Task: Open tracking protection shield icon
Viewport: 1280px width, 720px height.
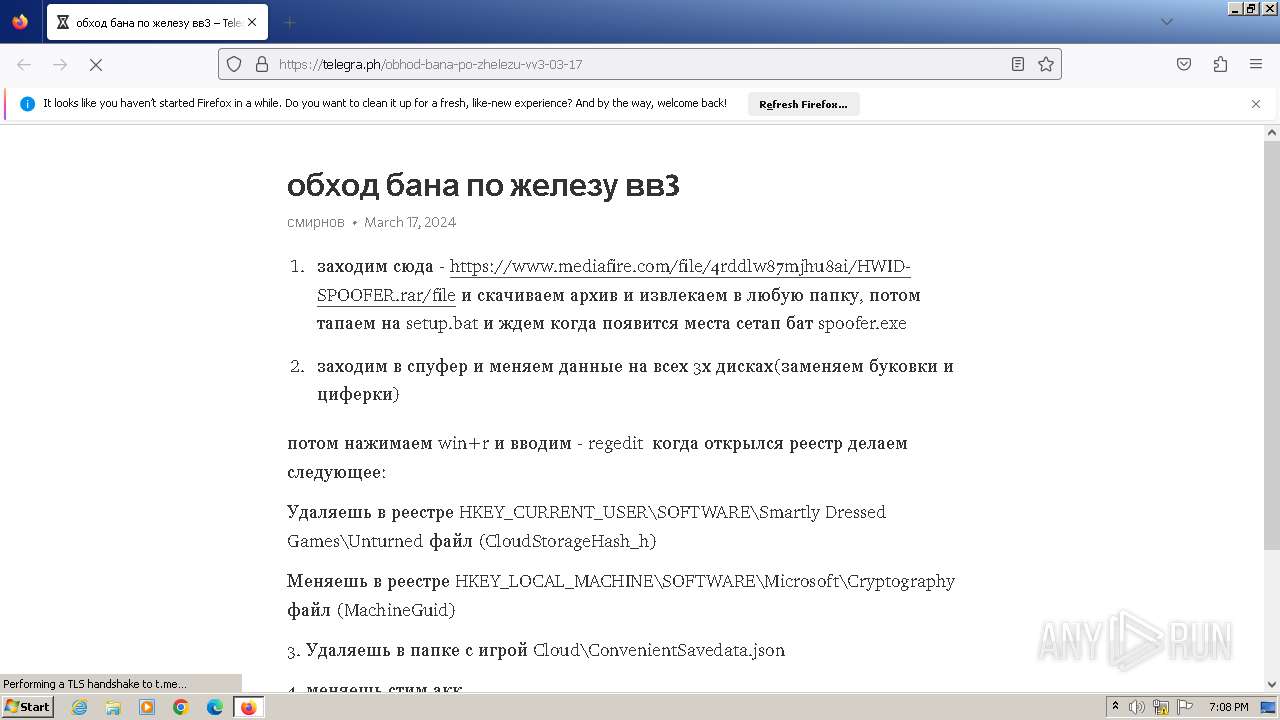Action: point(234,64)
